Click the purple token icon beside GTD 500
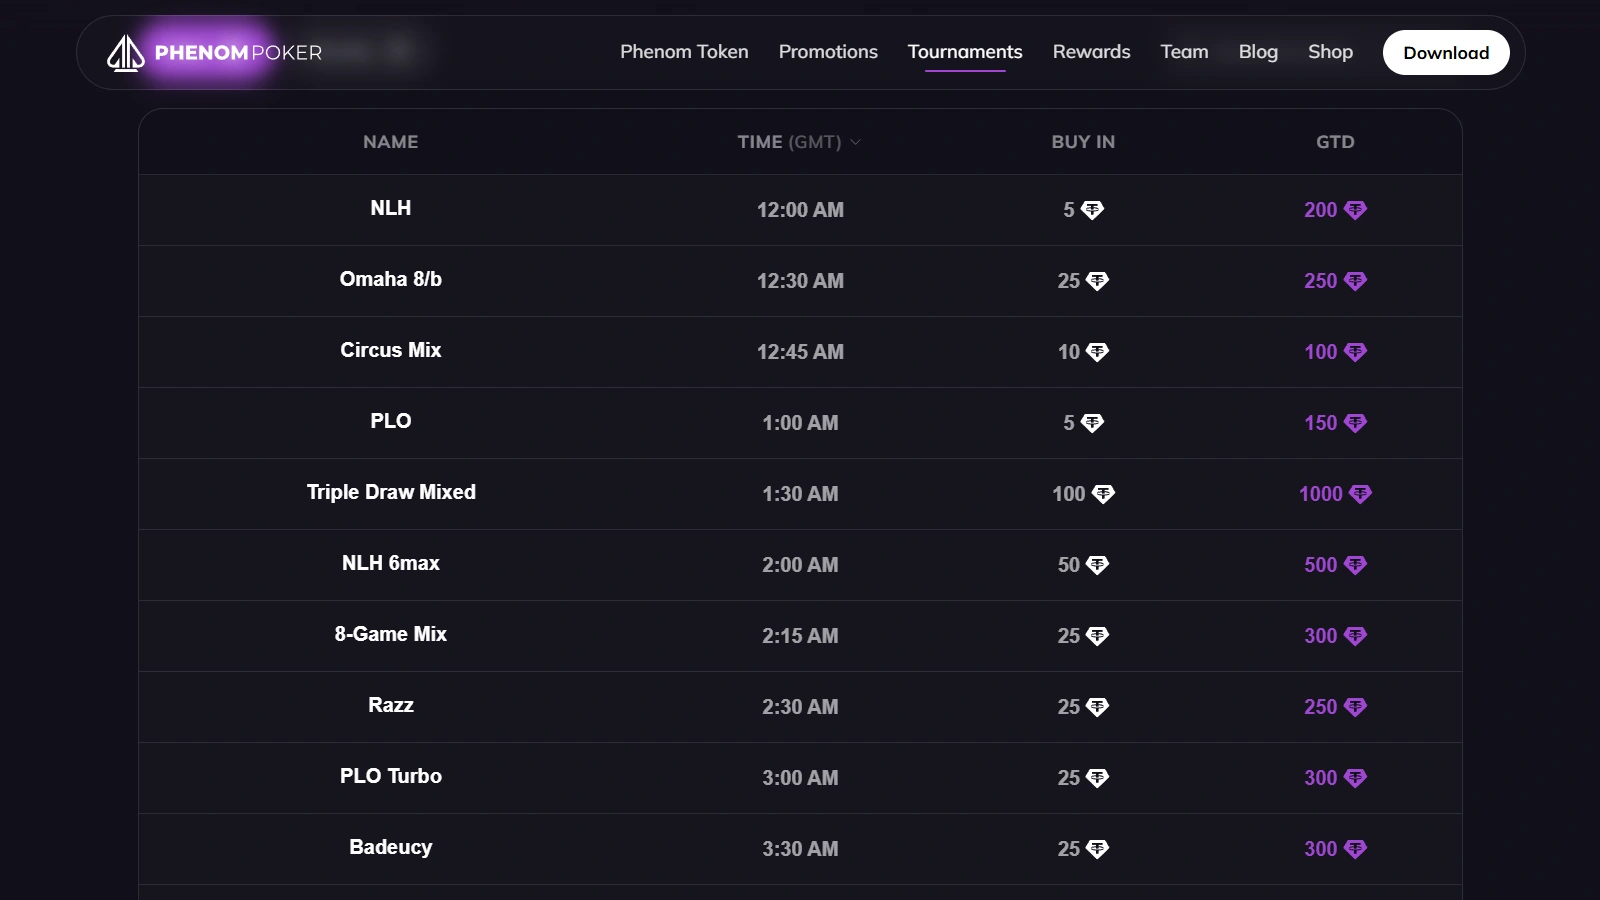The height and width of the screenshot is (900, 1600). coord(1355,565)
